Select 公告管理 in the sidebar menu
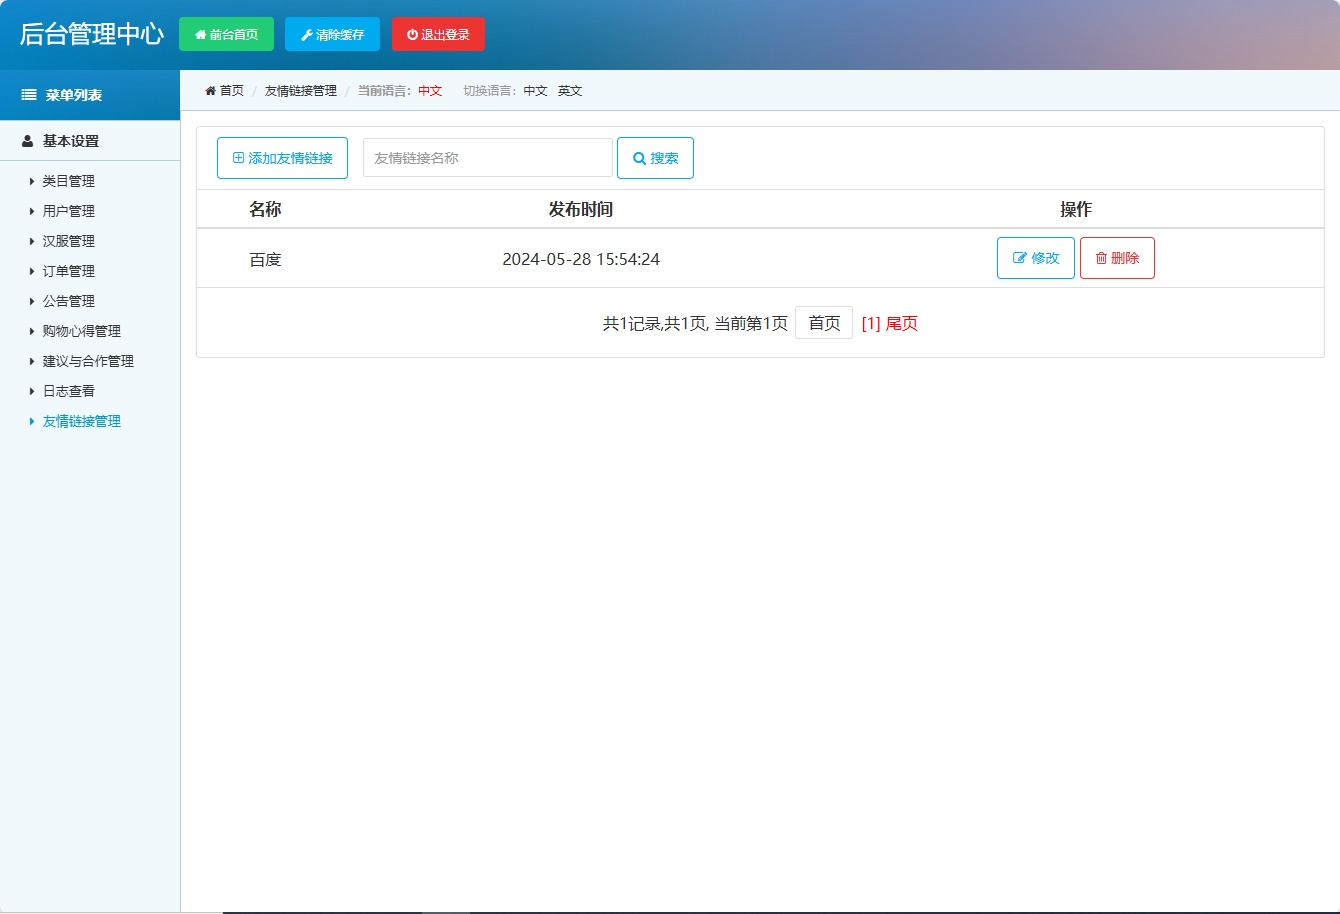Image resolution: width=1340 pixels, height=914 pixels. (x=67, y=301)
